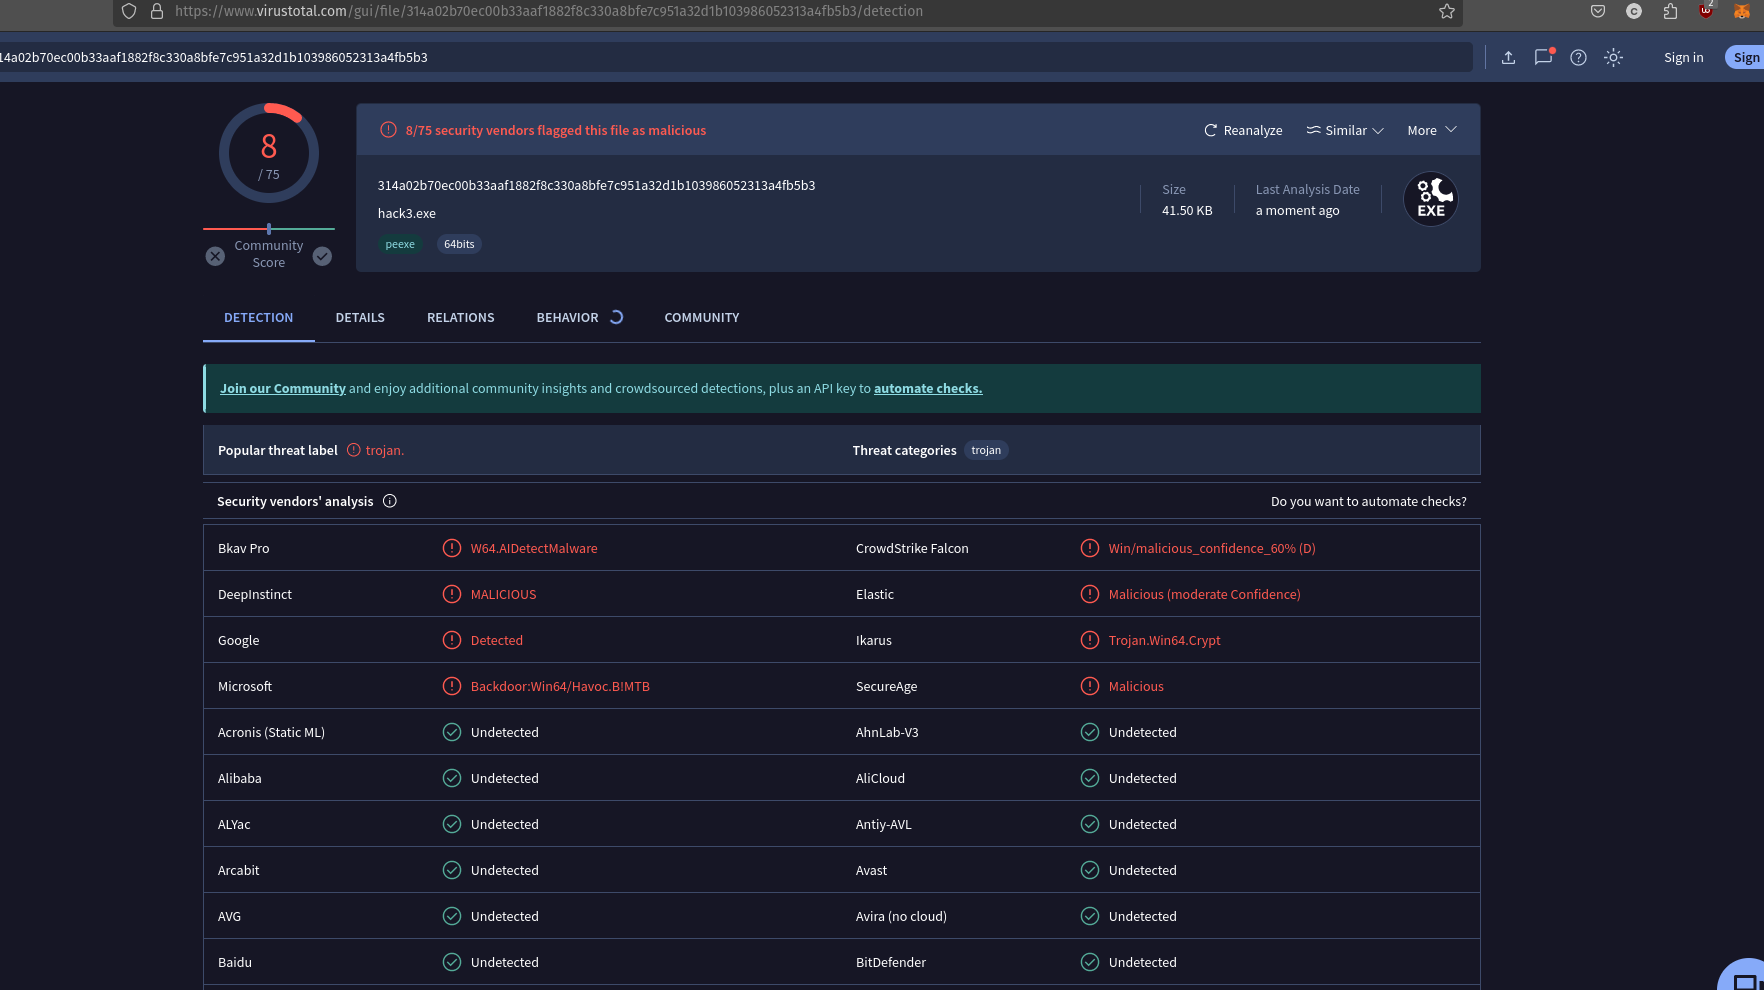Image resolution: width=1764 pixels, height=990 pixels.
Task: Click the Join our Community link
Action: (283, 389)
